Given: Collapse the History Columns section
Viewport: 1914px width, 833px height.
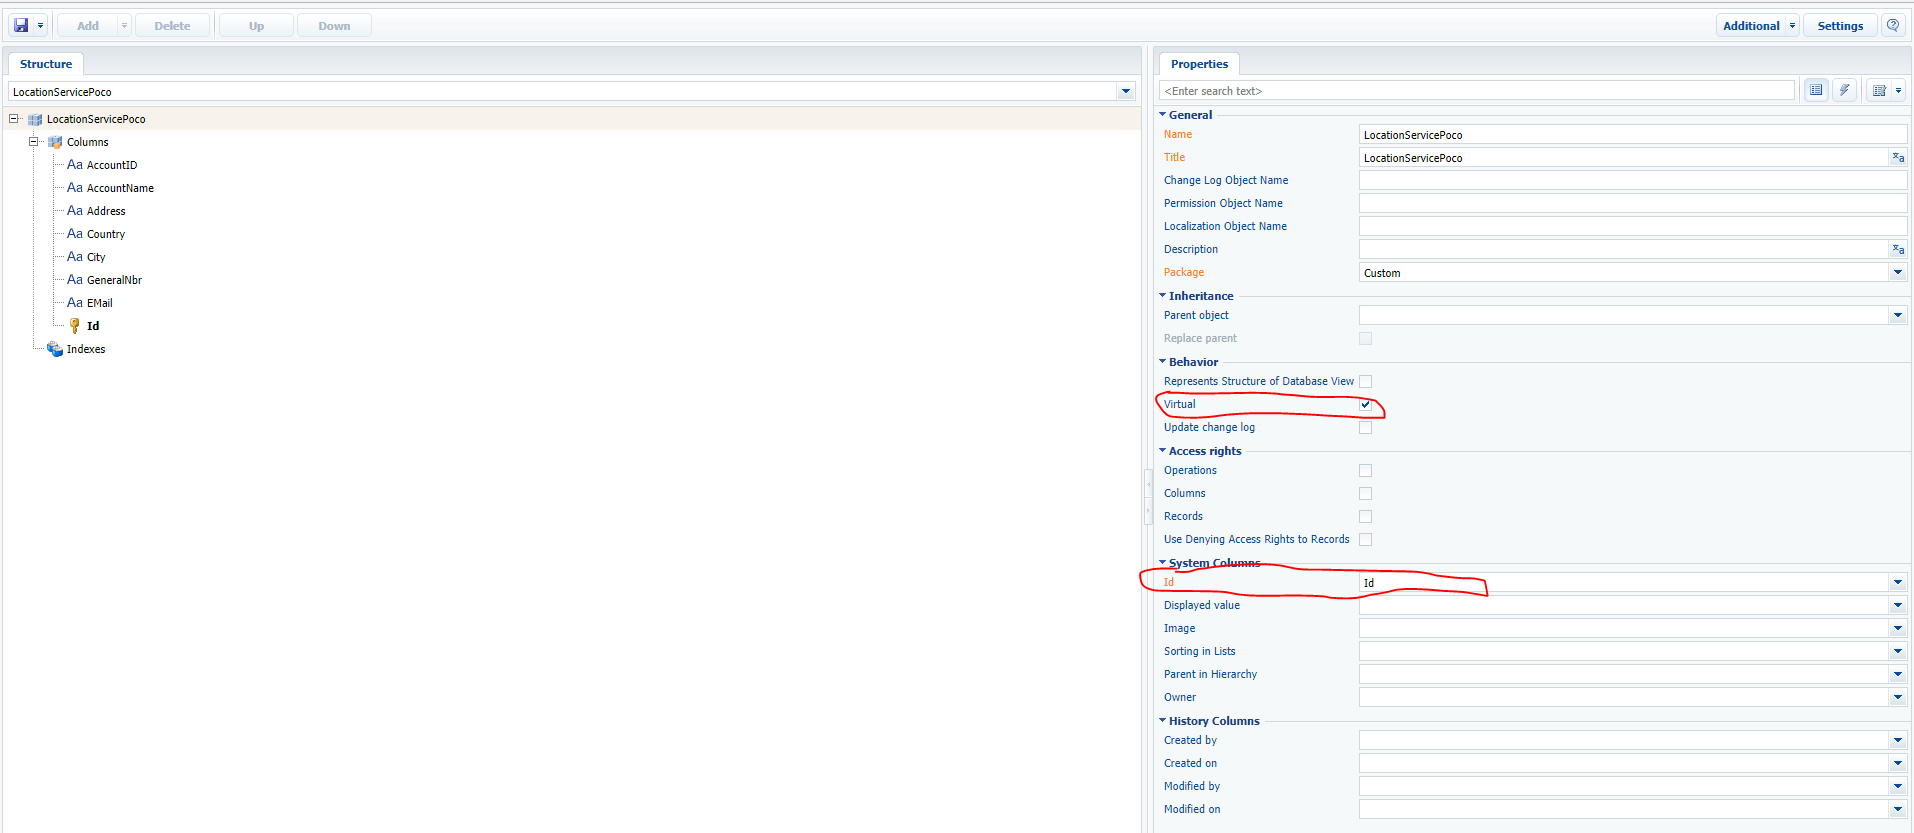Looking at the screenshot, I should coord(1162,721).
